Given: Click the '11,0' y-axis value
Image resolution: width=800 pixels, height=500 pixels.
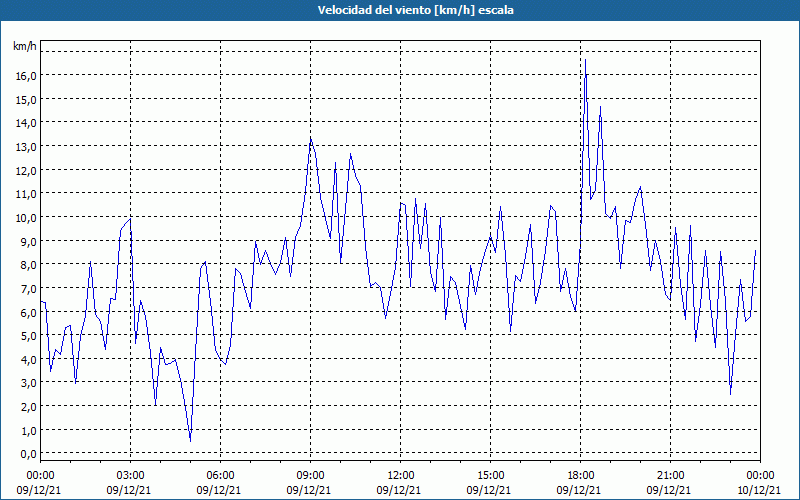Looking at the screenshot, I should pyautogui.click(x=27, y=194).
